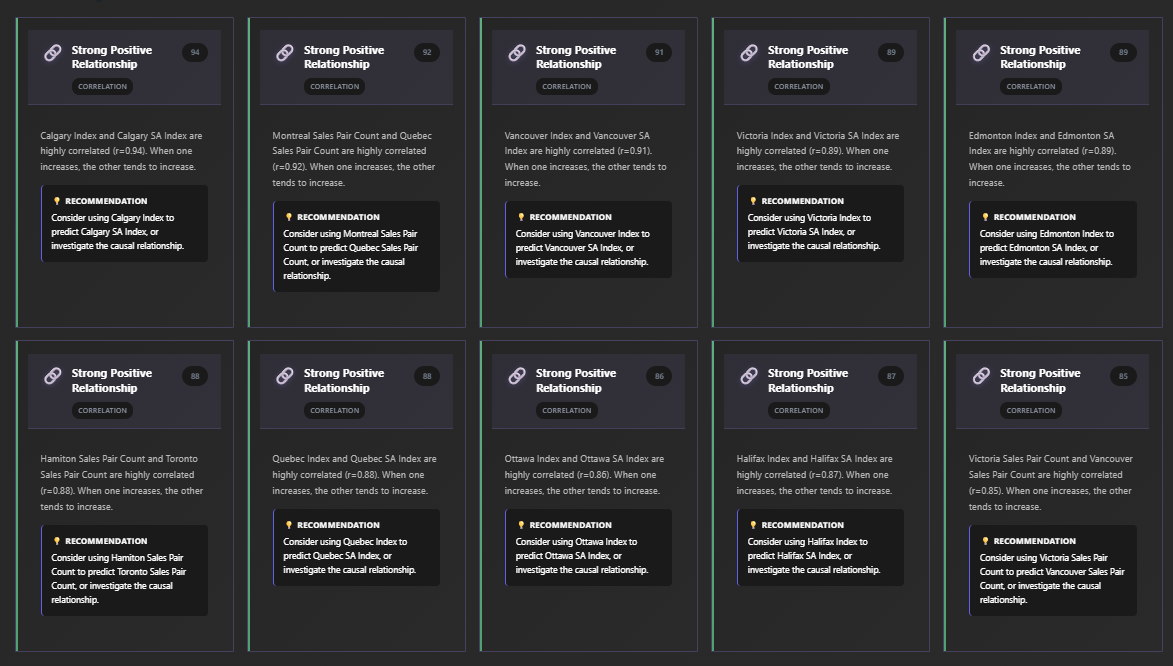This screenshot has width=1173, height=666.
Task: Click the CORRELATION tag on the Halifax Index card
Action: coord(799,410)
